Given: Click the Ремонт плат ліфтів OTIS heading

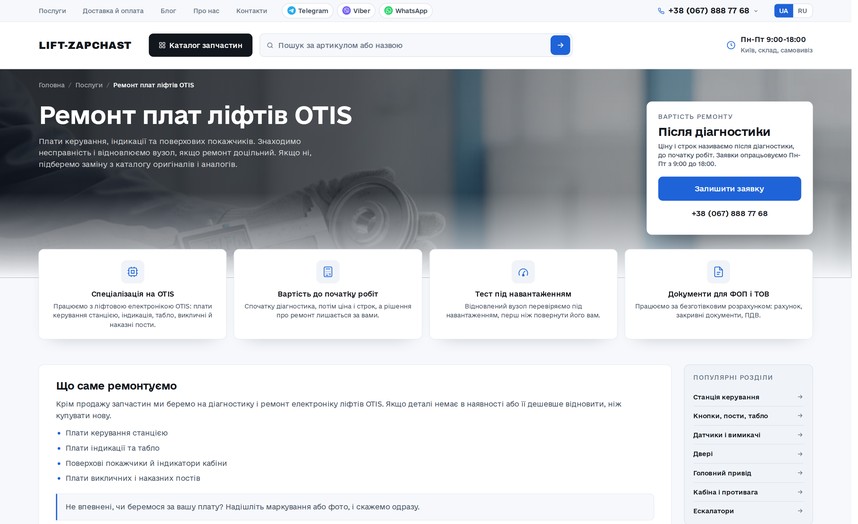Looking at the screenshot, I should [195, 115].
